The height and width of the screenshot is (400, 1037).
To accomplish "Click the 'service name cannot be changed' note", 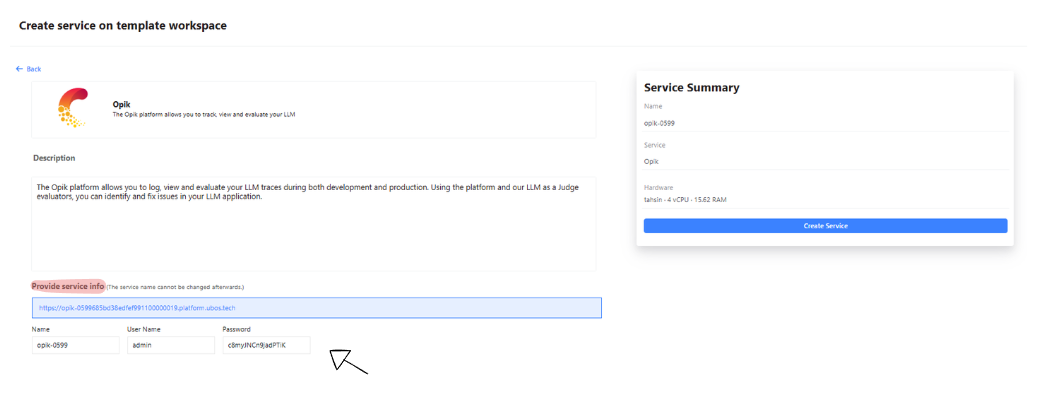I will click(175, 287).
